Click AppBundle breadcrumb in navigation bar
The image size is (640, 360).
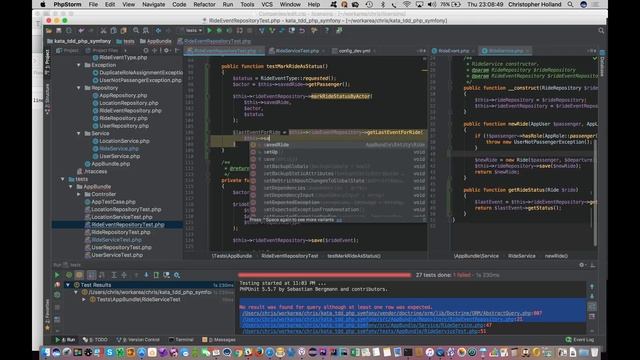pyautogui.click(x=156, y=41)
